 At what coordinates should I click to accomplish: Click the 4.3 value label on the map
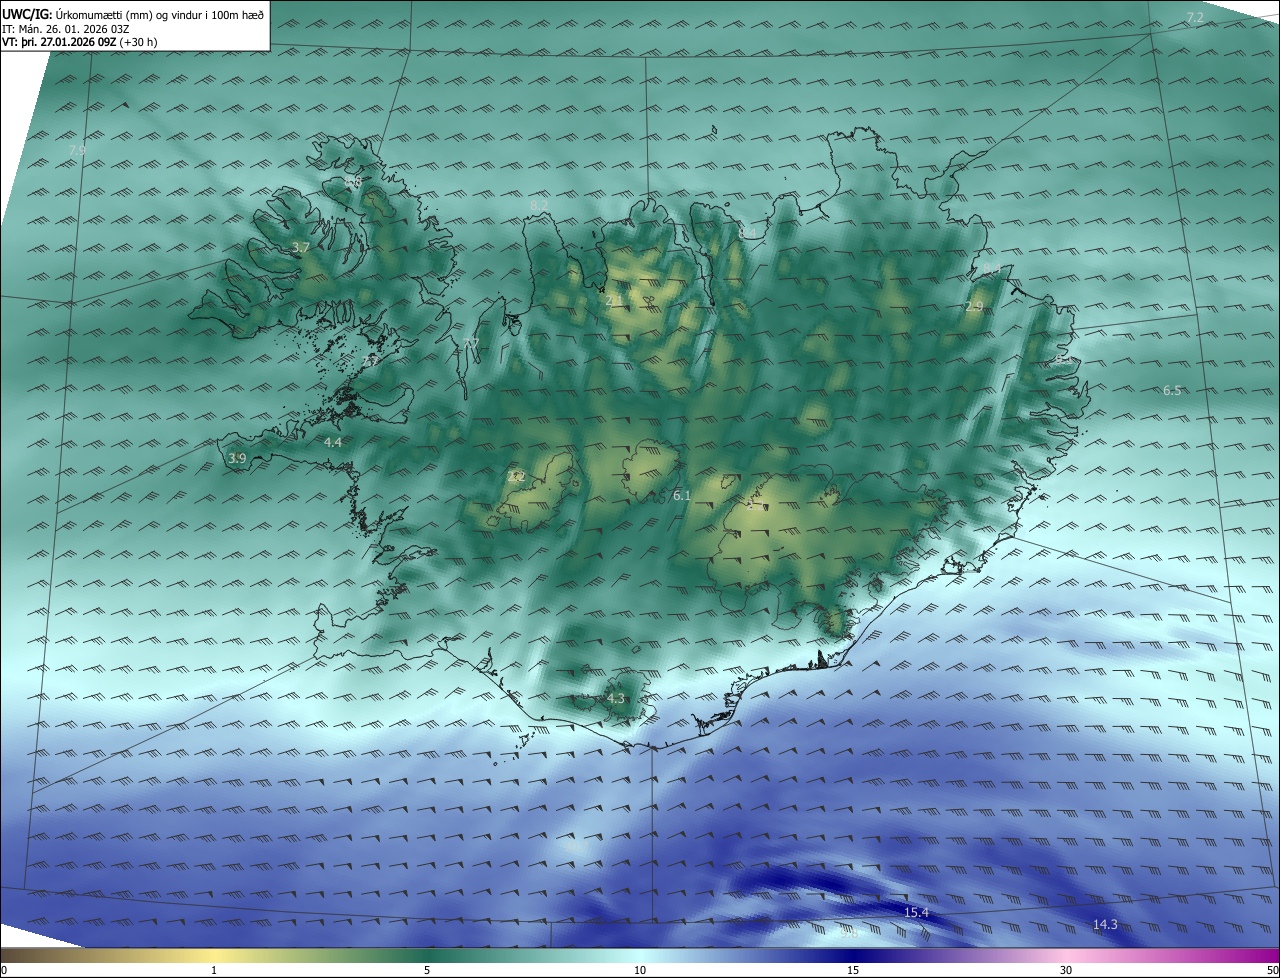point(616,699)
